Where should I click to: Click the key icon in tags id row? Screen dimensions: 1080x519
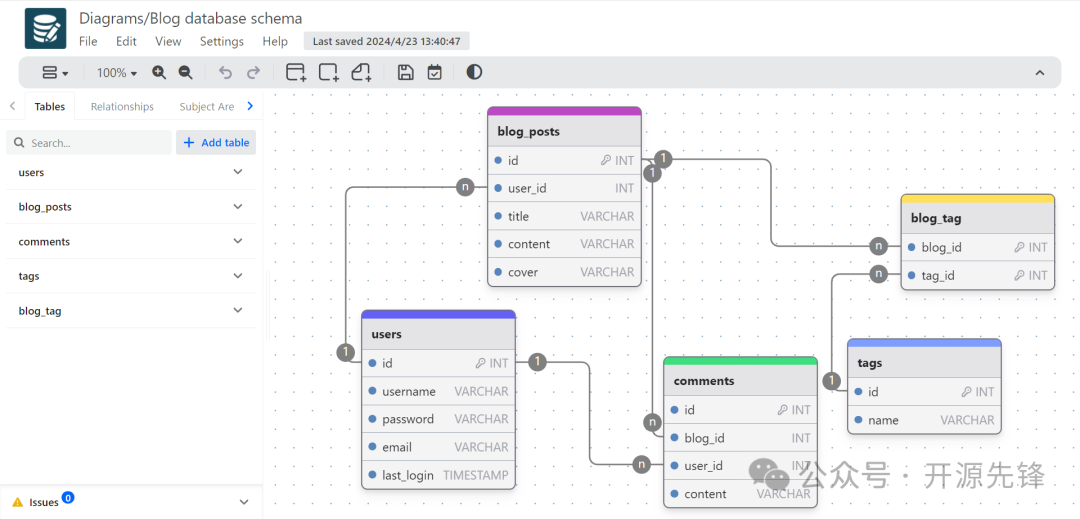click(x=966, y=392)
